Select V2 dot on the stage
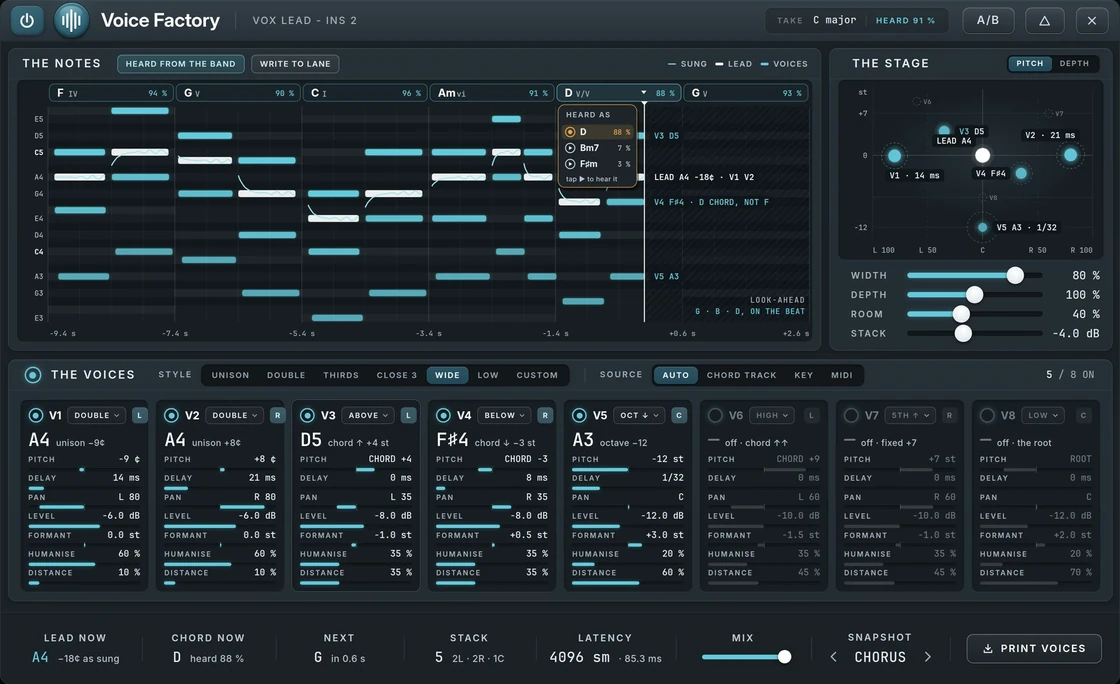The height and width of the screenshot is (684, 1120). (x=1070, y=155)
